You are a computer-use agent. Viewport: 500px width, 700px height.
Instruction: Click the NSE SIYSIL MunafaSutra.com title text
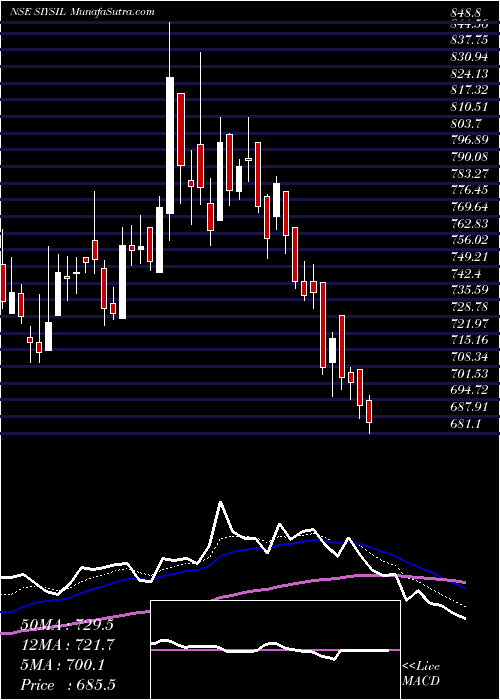tap(82, 12)
